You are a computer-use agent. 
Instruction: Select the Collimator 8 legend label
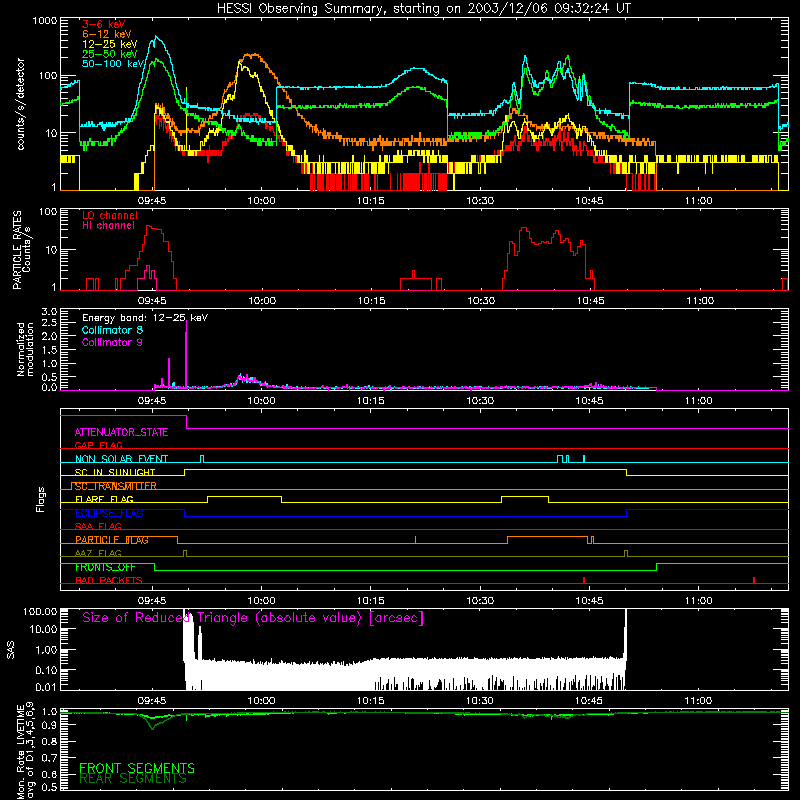point(112,330)
